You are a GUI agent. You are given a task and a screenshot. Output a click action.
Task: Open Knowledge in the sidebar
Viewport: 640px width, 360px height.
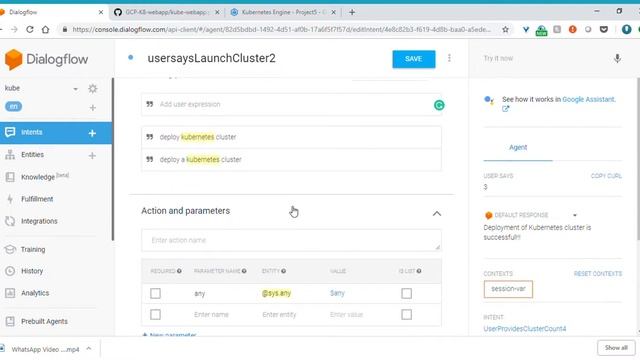(x=38, y=177)
